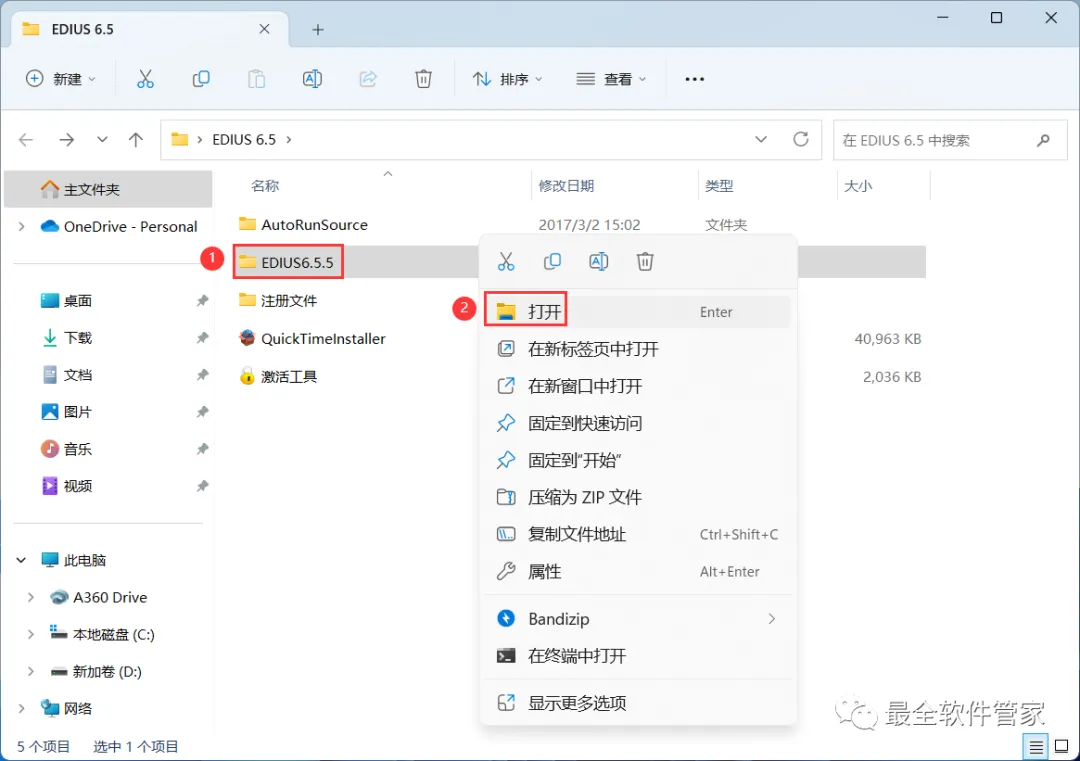Screen dimensions: 1080x761
Task: Open the 新建 dropdown
Action: (61, 79)
